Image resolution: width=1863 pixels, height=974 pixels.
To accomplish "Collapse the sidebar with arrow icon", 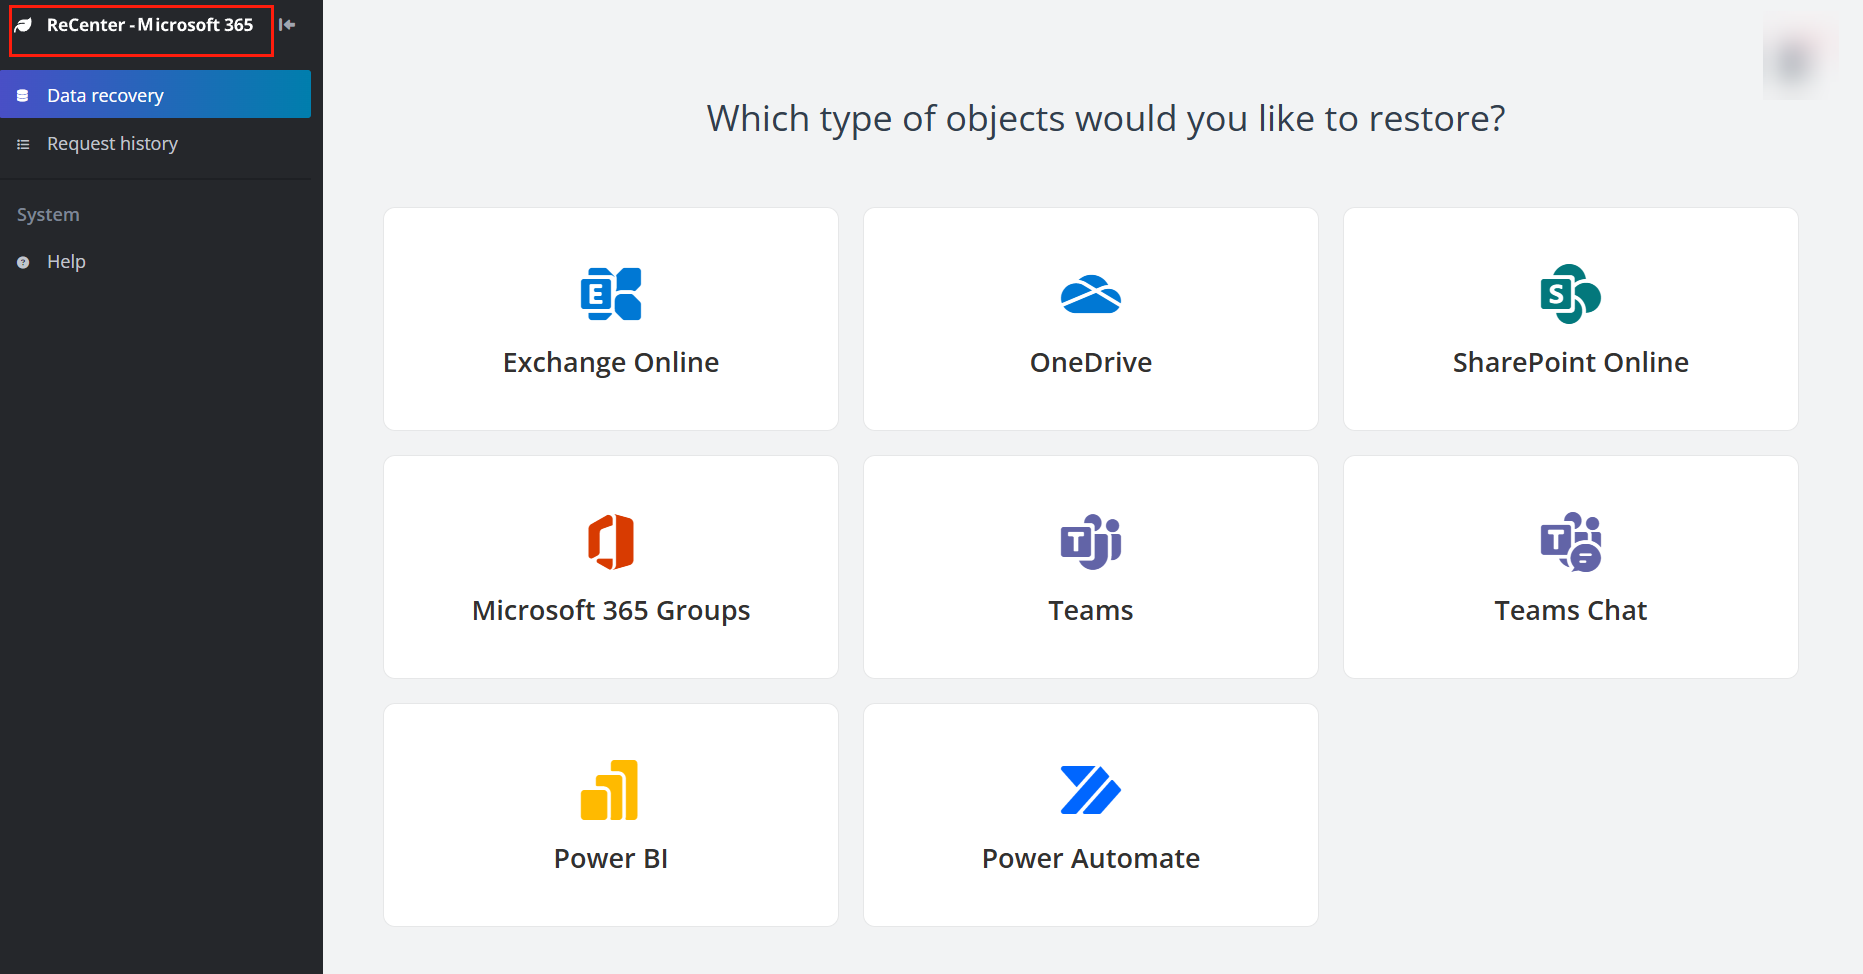I will [288, 25].
